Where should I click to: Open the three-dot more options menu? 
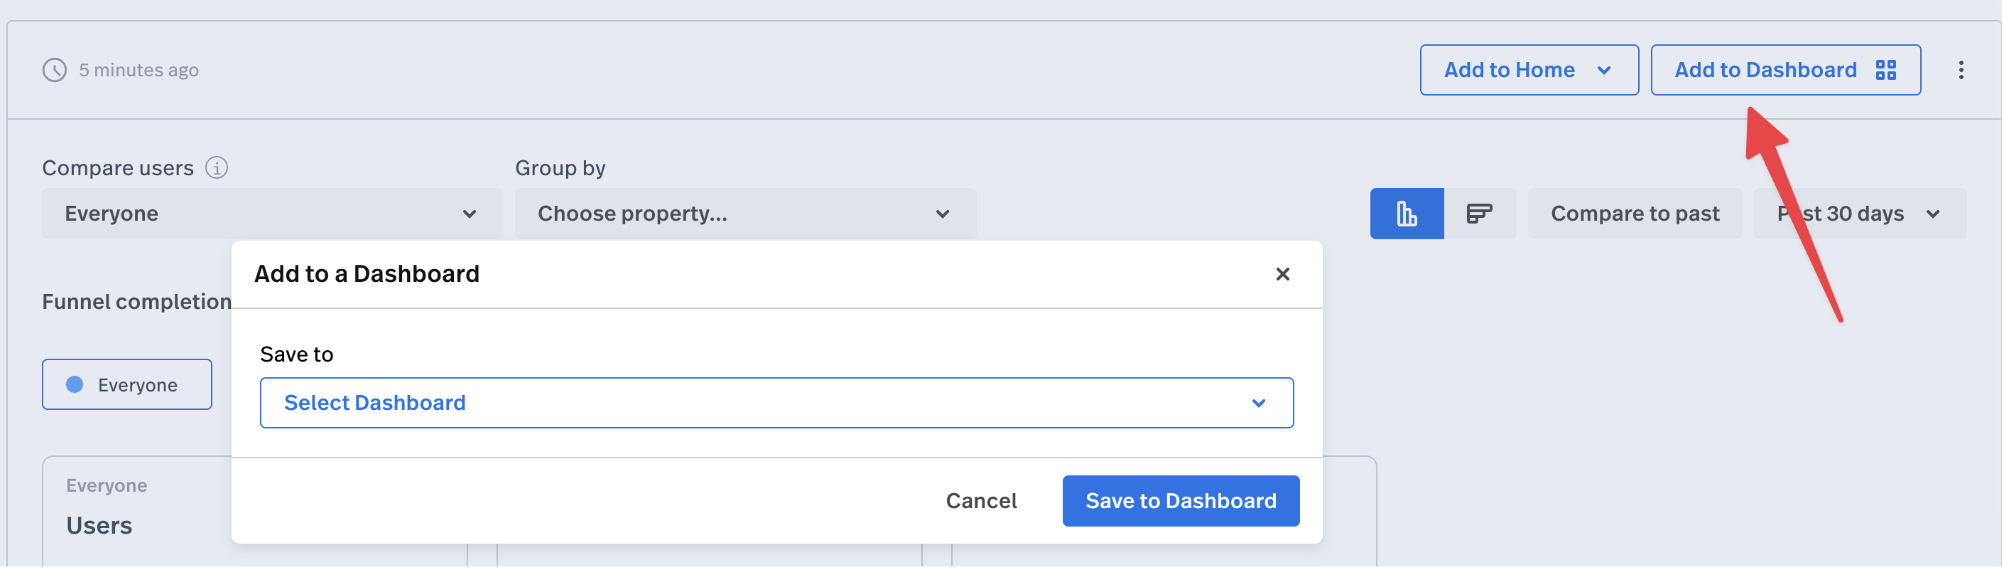point(1961,70)
